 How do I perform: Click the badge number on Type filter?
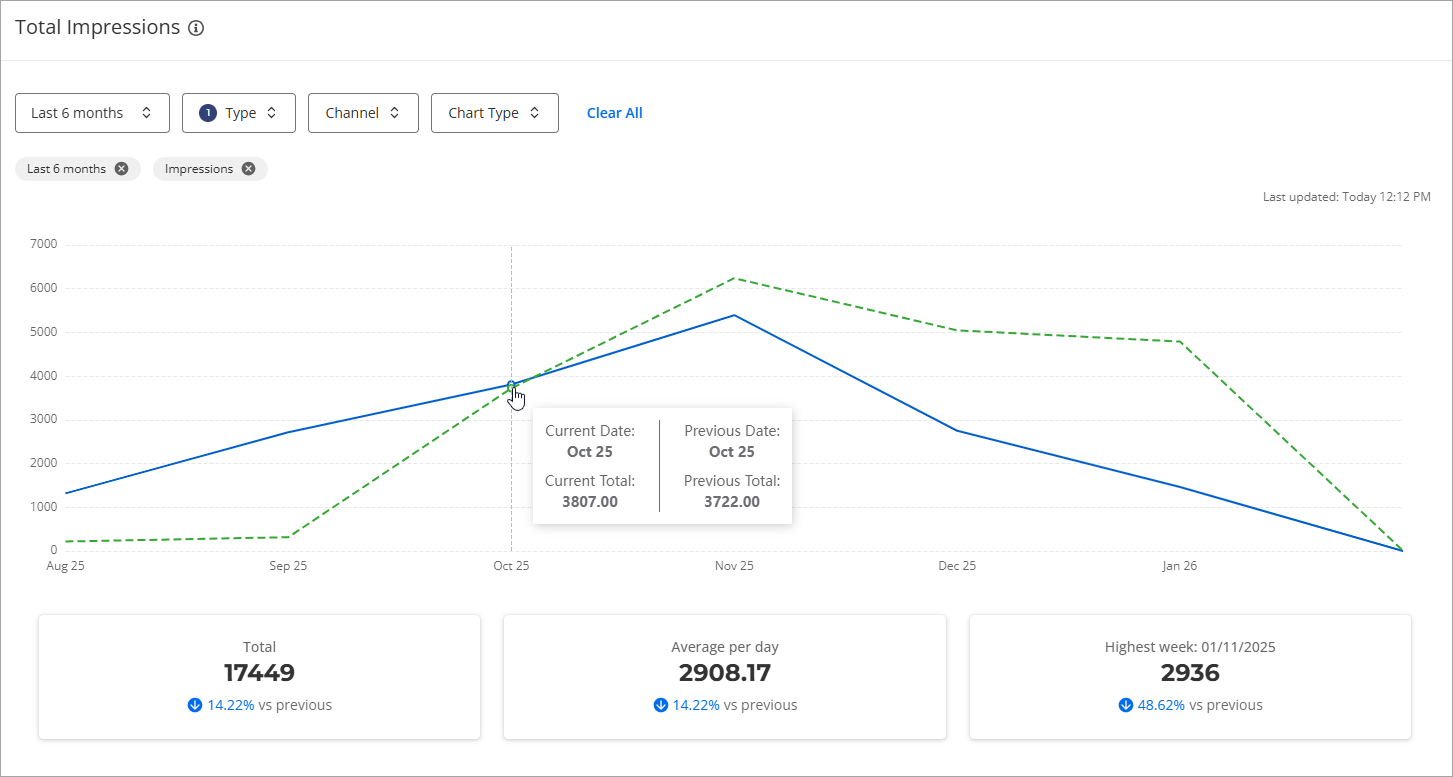coord(208,113)
